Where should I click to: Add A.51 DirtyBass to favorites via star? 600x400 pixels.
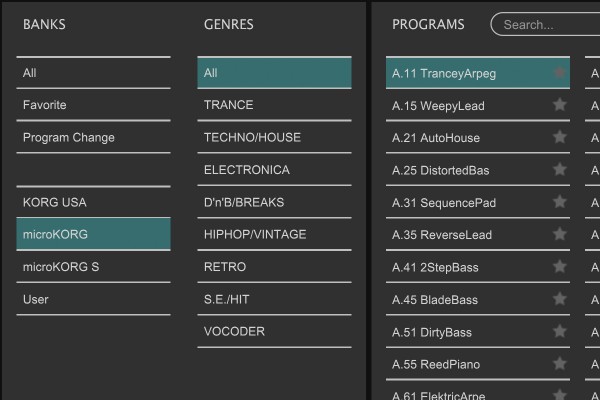pos(559,332)
